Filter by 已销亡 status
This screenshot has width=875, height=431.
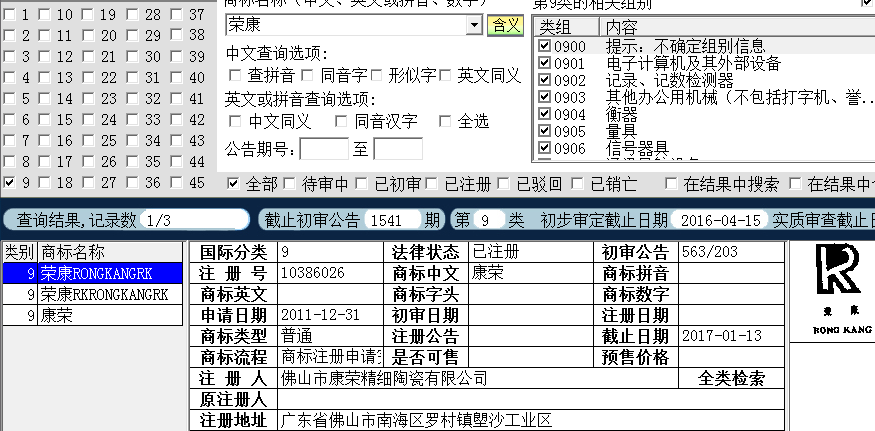click(578, 183)
